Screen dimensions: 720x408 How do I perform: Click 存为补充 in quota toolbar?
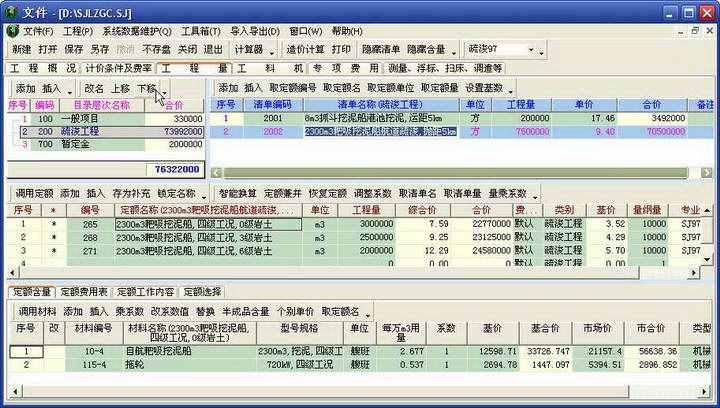pos(131,194)
